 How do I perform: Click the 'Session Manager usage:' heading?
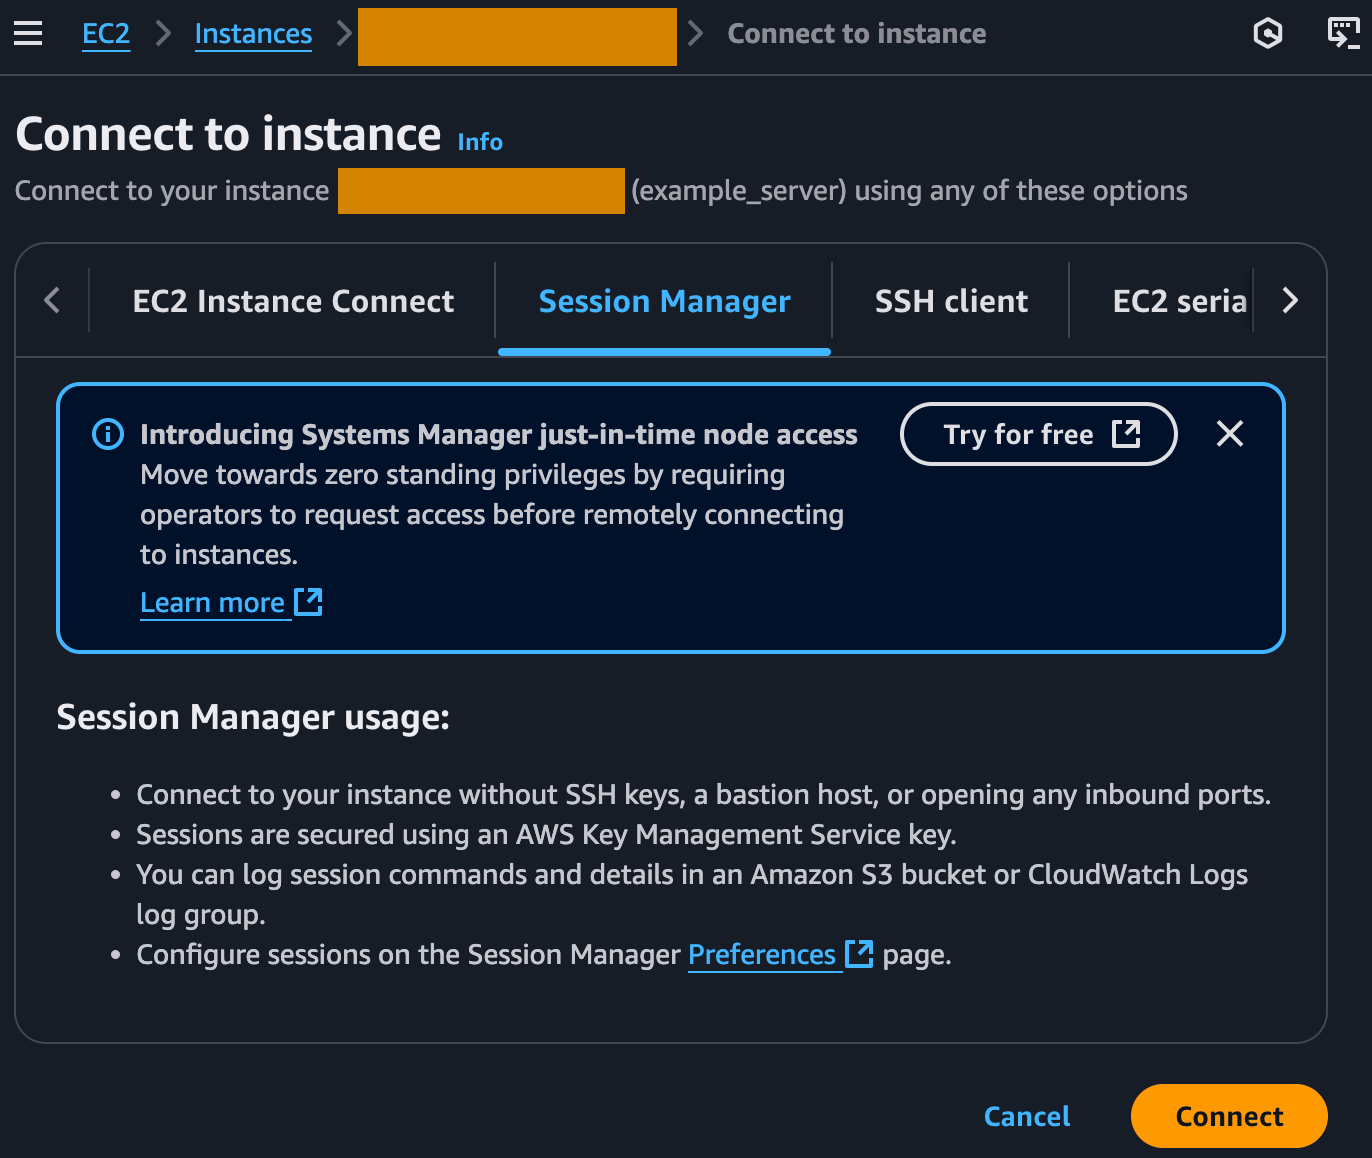[x=253, y=717]
